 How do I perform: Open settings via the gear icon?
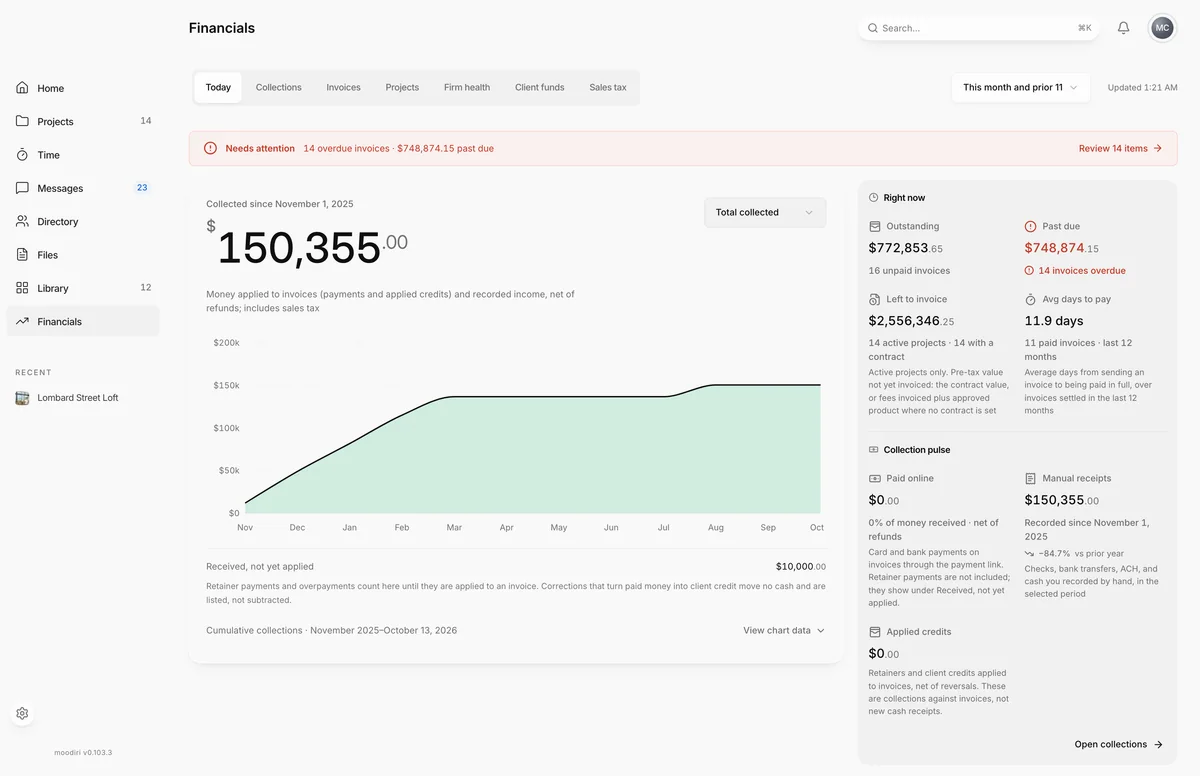(22, 714)
